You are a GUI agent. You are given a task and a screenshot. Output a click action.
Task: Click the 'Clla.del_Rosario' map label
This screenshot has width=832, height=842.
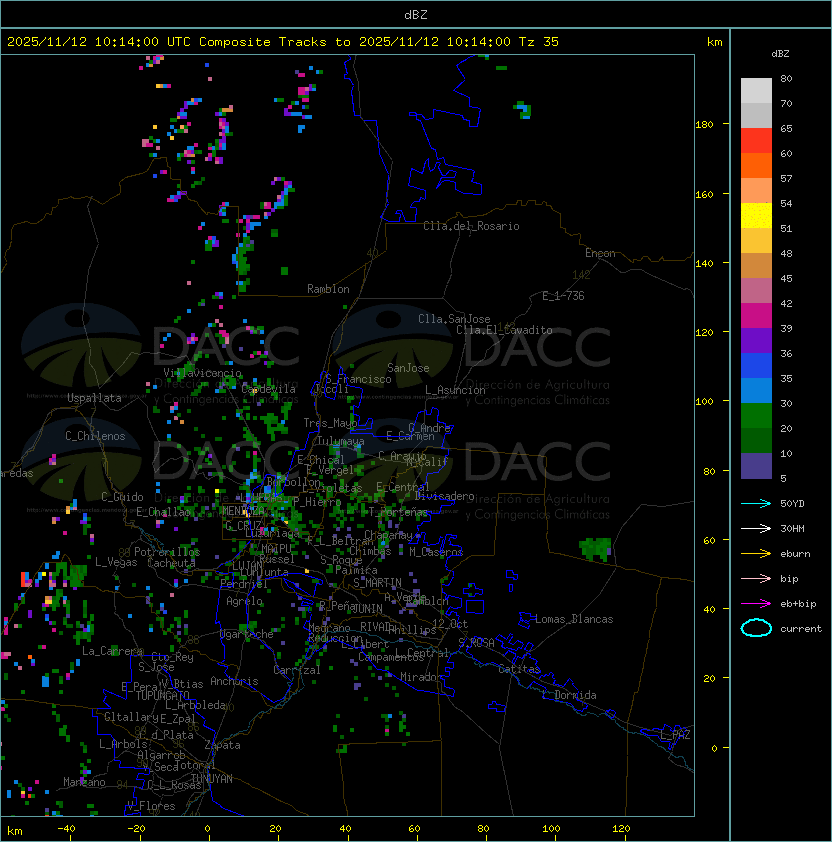pyautogui.click(x=471, y=226)
